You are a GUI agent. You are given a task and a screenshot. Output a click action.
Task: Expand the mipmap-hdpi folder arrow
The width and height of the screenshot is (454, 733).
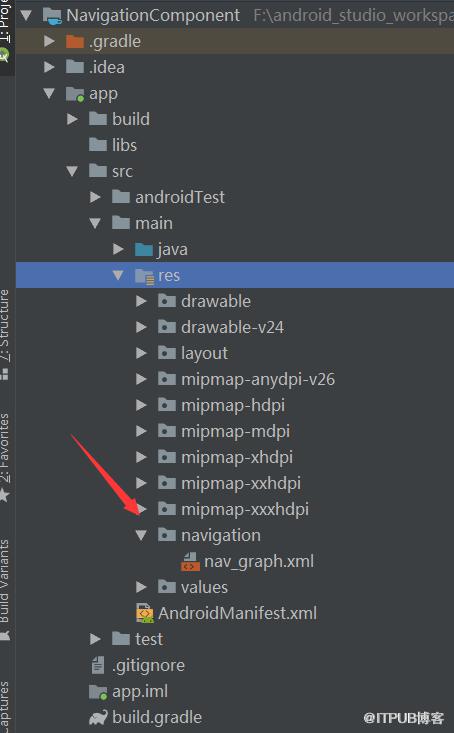[141, 405]
